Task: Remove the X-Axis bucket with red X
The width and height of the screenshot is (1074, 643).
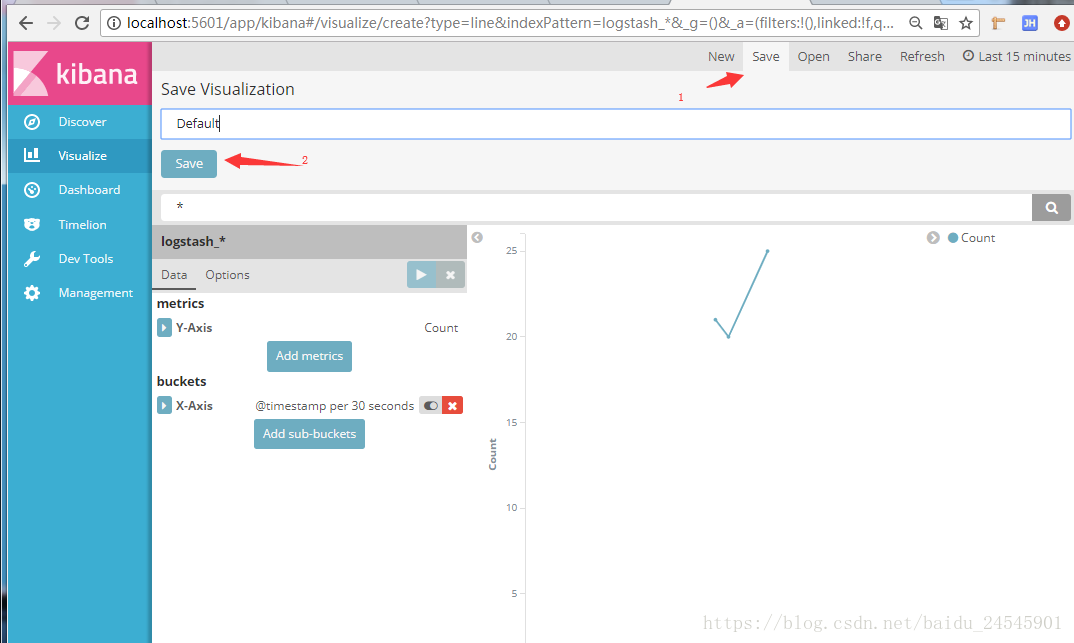Action: coord(452,405)
